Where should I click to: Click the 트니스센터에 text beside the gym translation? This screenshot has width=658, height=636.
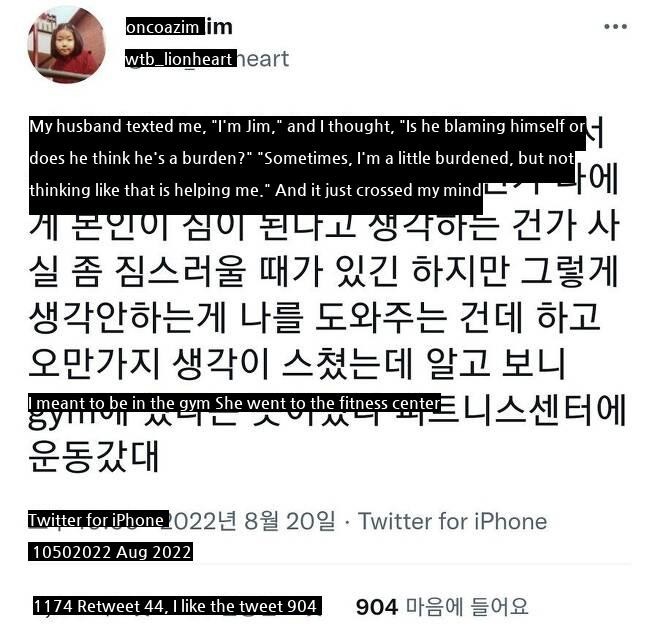534,409
